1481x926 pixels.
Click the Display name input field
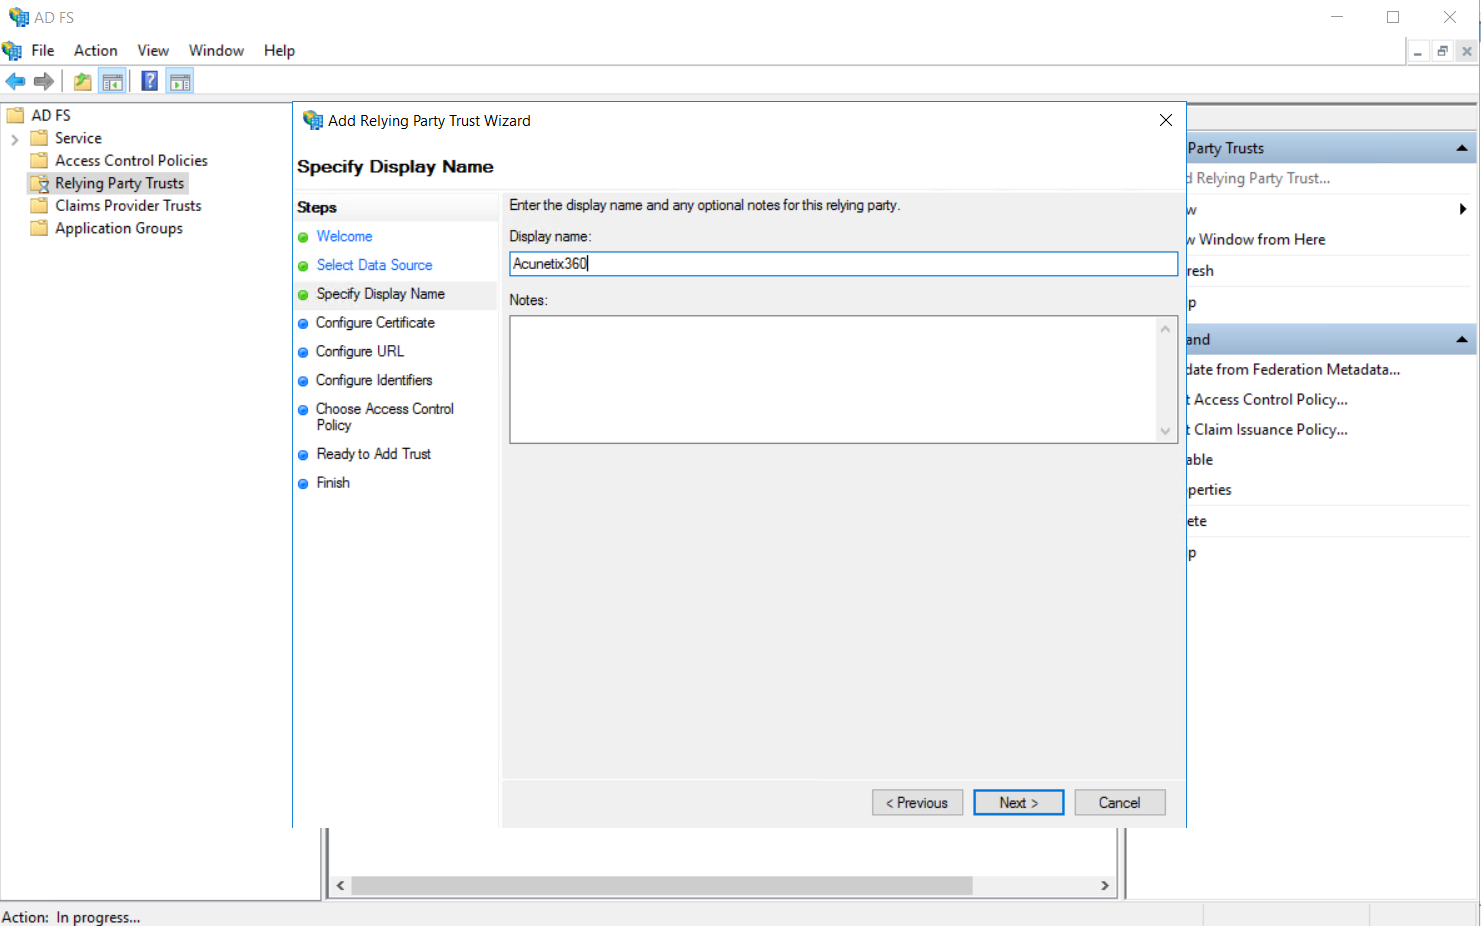point(843,264)
